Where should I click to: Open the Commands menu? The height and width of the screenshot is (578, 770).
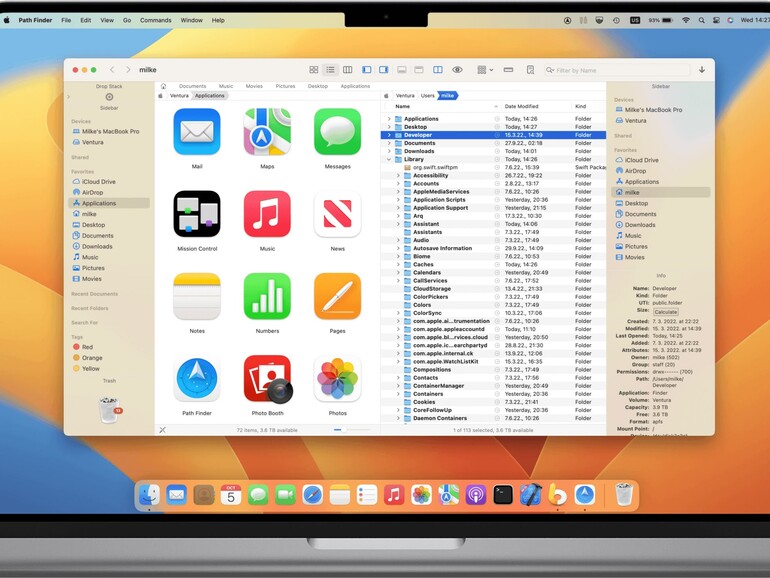click(156, 20)
